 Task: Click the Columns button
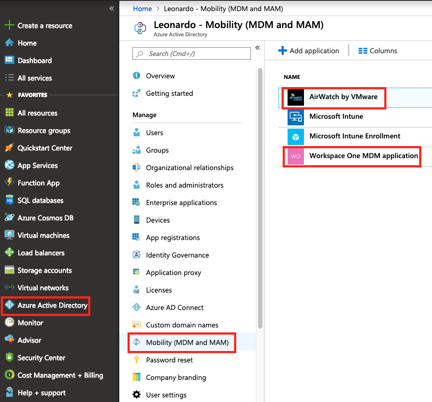click(378, 51)
